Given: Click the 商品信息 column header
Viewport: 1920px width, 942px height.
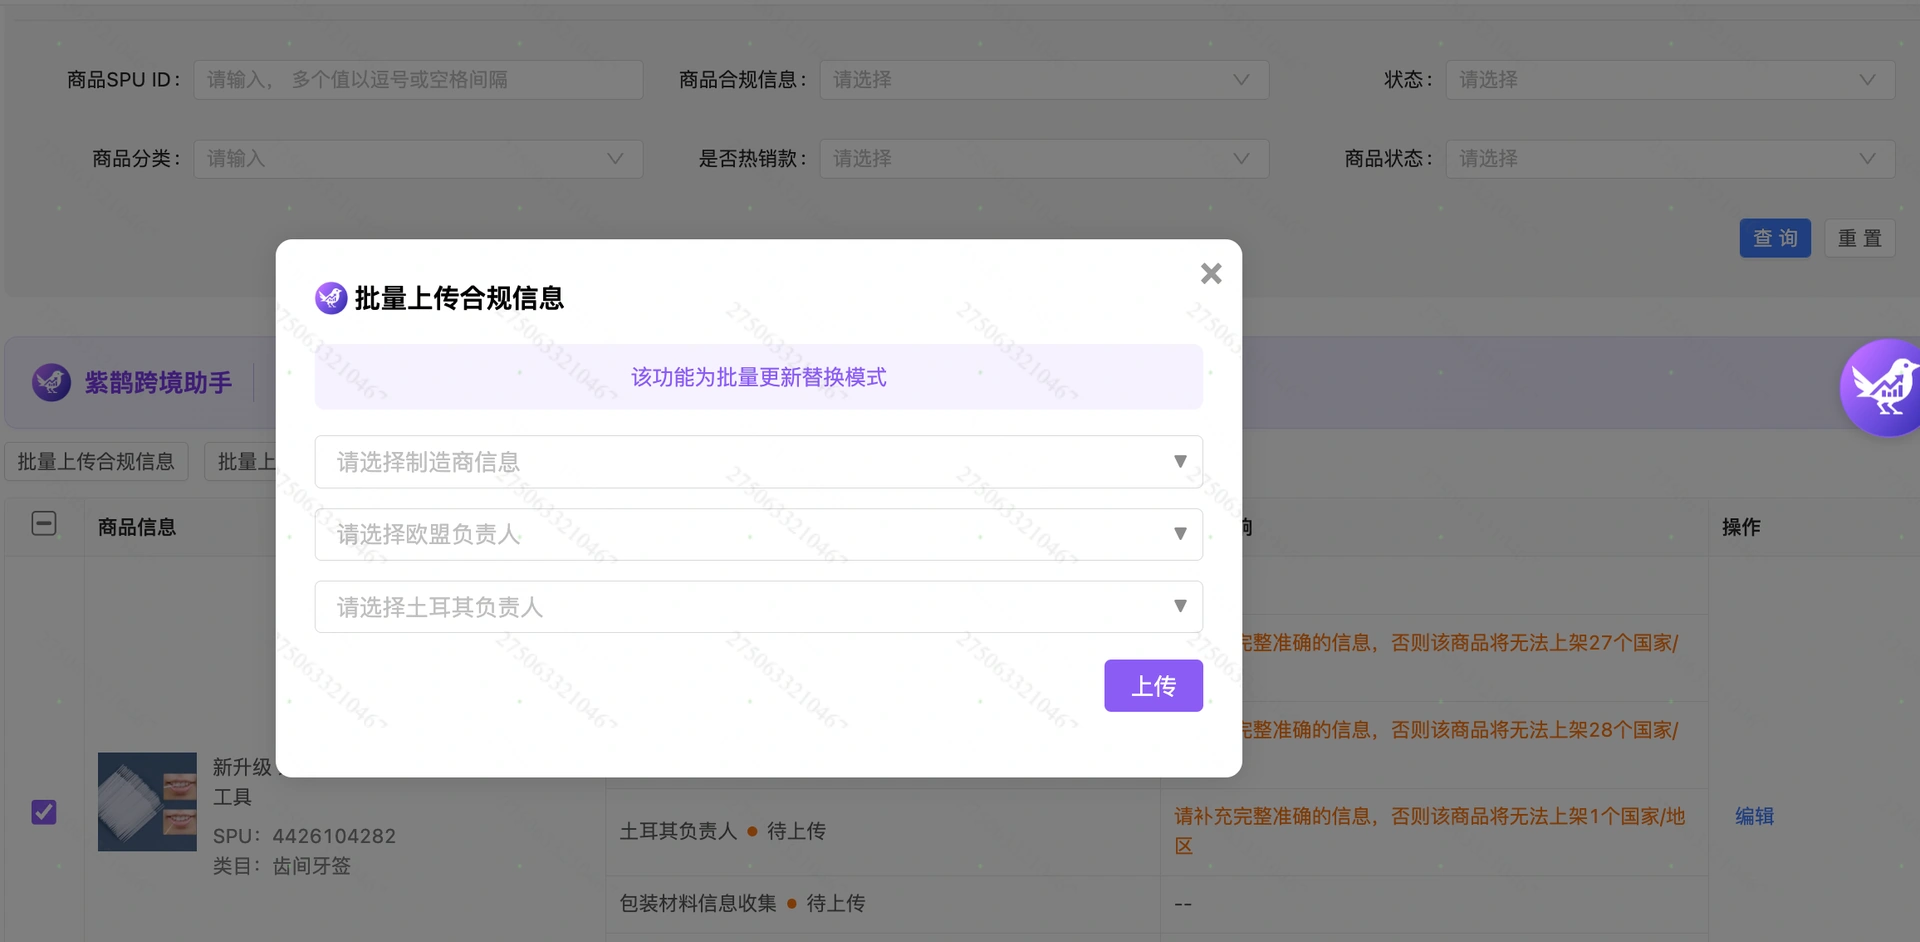Looking at the screenshot, I should pos(137,527).
